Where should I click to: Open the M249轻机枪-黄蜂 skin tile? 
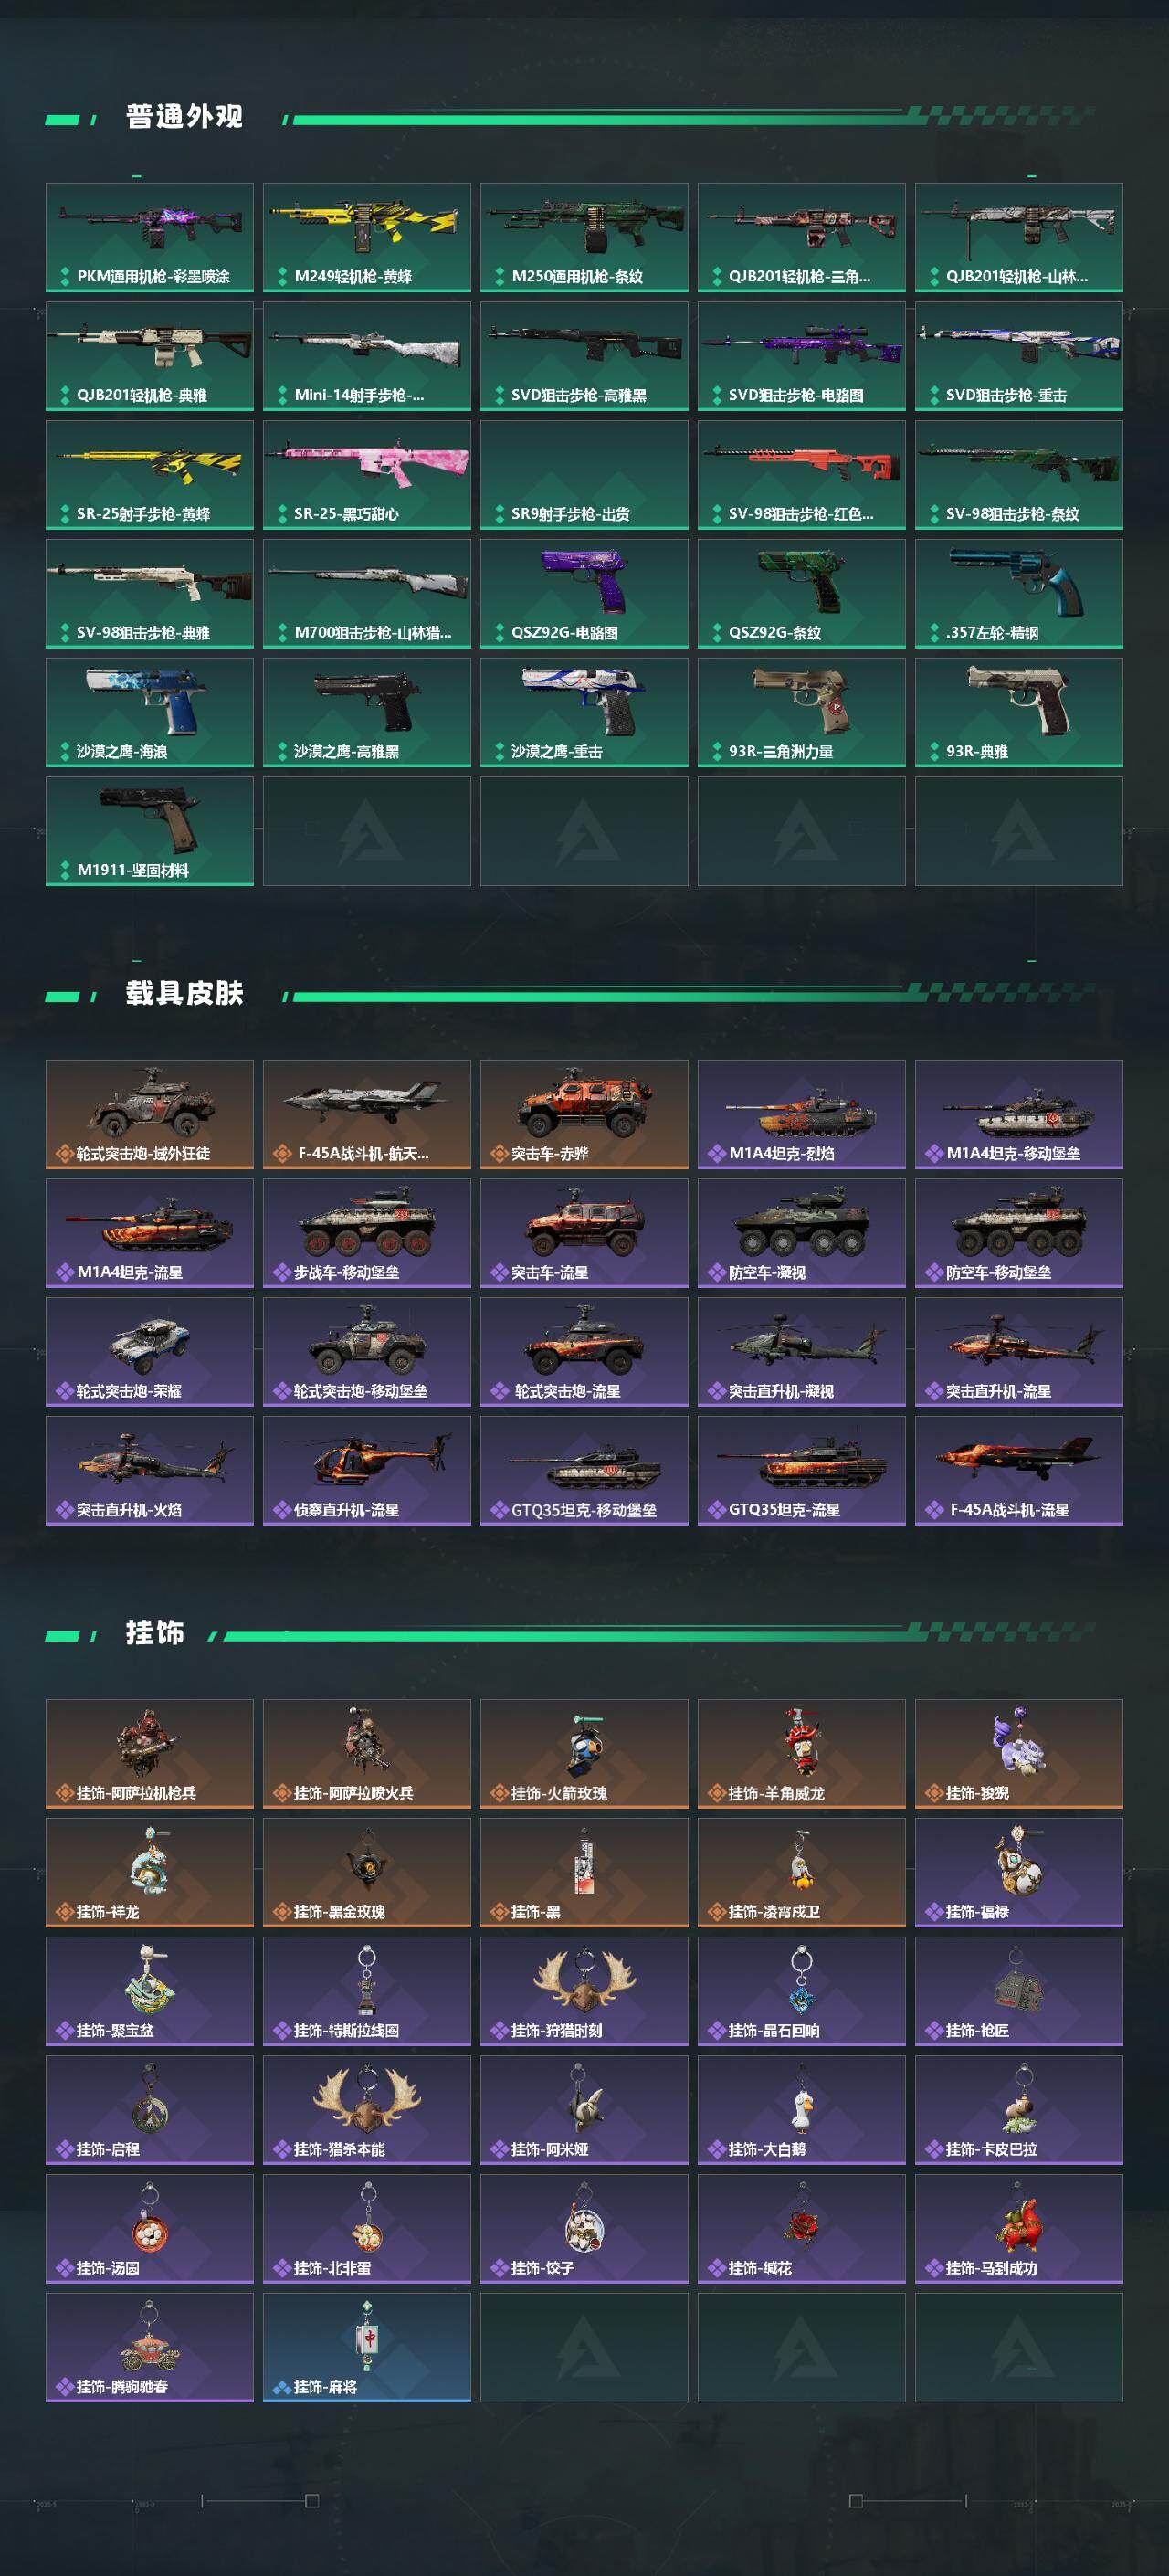tap(367, 237)
